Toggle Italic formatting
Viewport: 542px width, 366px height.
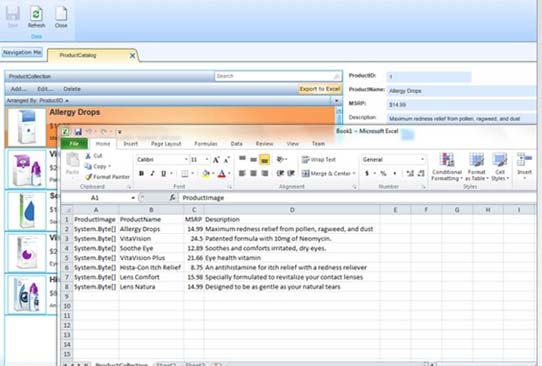click(152, 173)
